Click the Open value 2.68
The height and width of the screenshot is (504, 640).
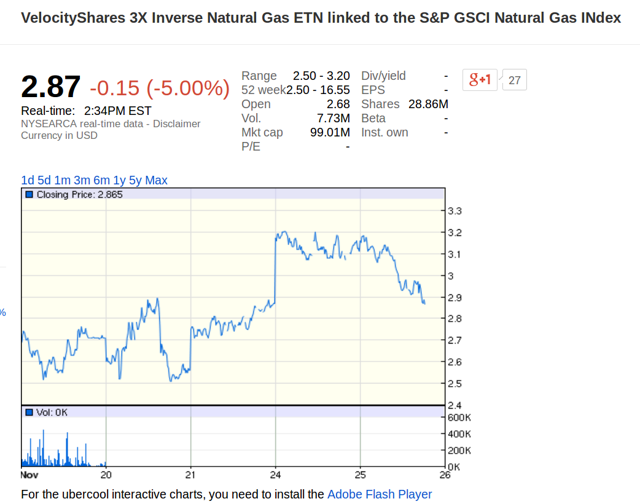coord(338,104)
